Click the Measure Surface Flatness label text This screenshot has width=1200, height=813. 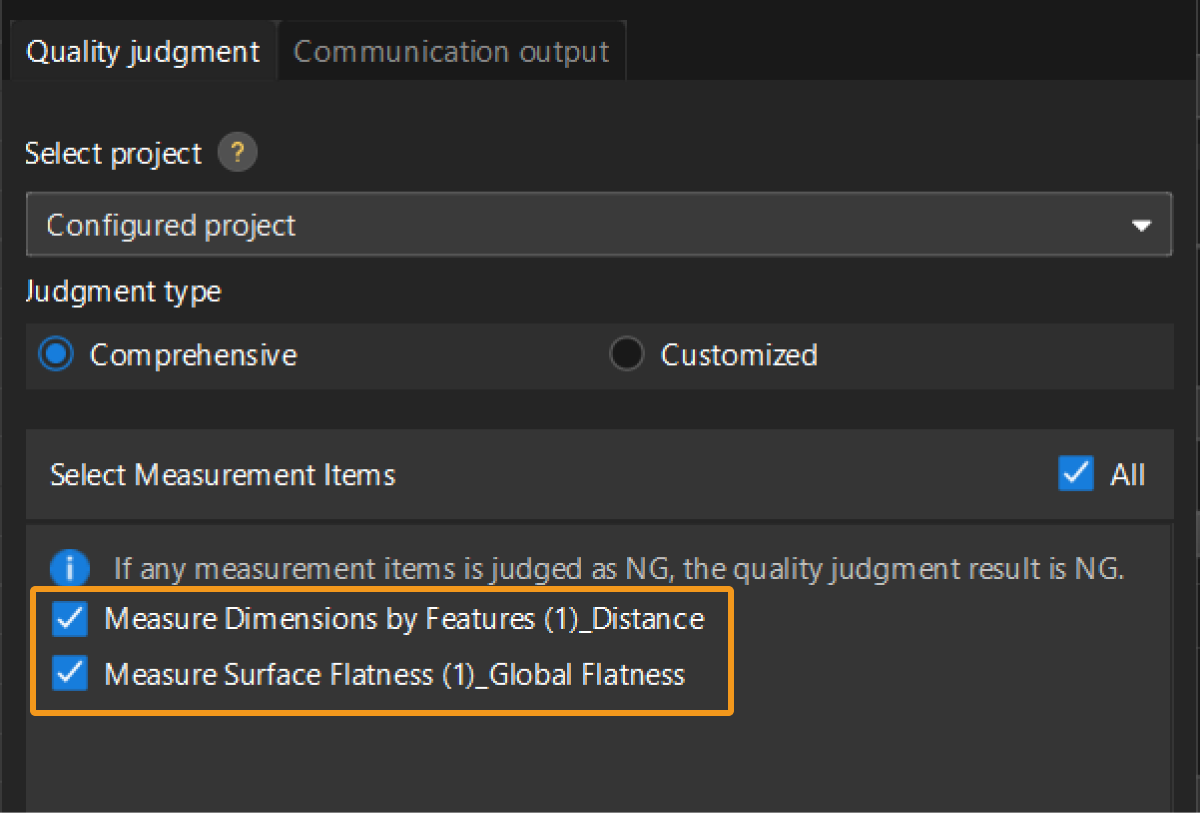coord(394,674)
